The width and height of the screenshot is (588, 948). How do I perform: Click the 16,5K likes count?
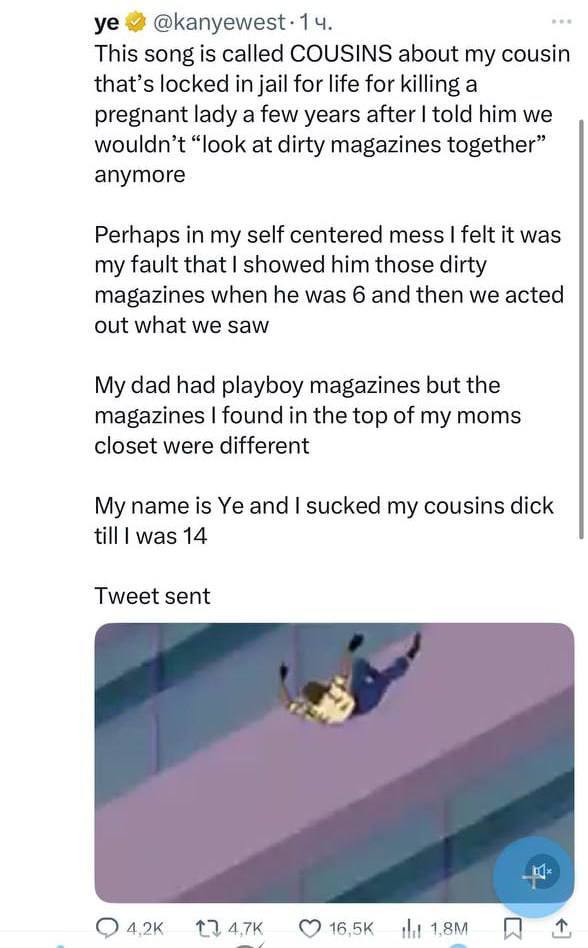(351, 927)
